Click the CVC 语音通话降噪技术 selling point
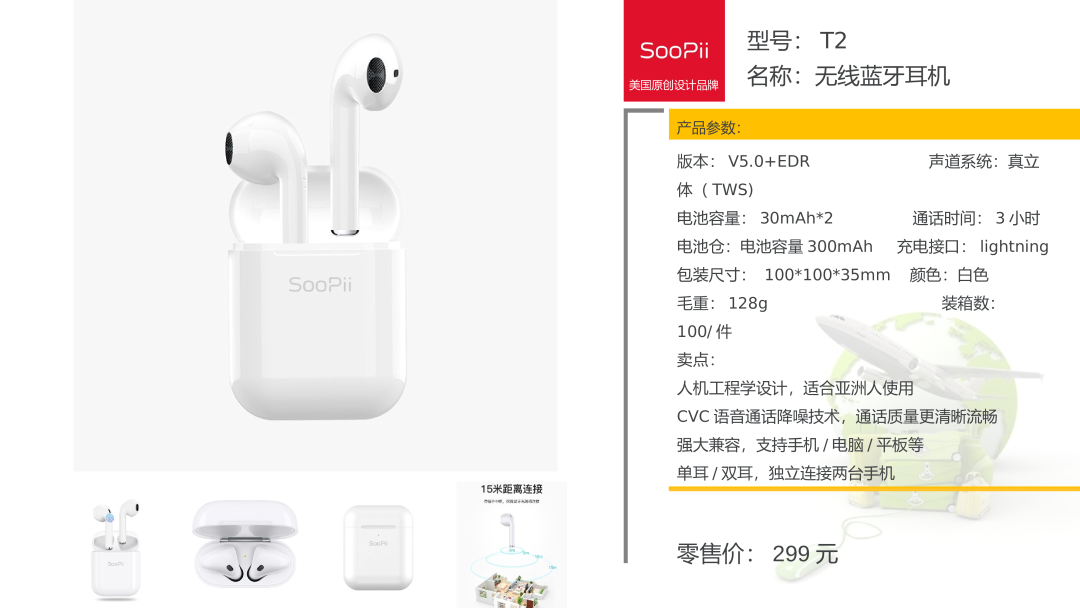Image resolution: width=1080 pixels, height=608 pixels. point(837,417)
